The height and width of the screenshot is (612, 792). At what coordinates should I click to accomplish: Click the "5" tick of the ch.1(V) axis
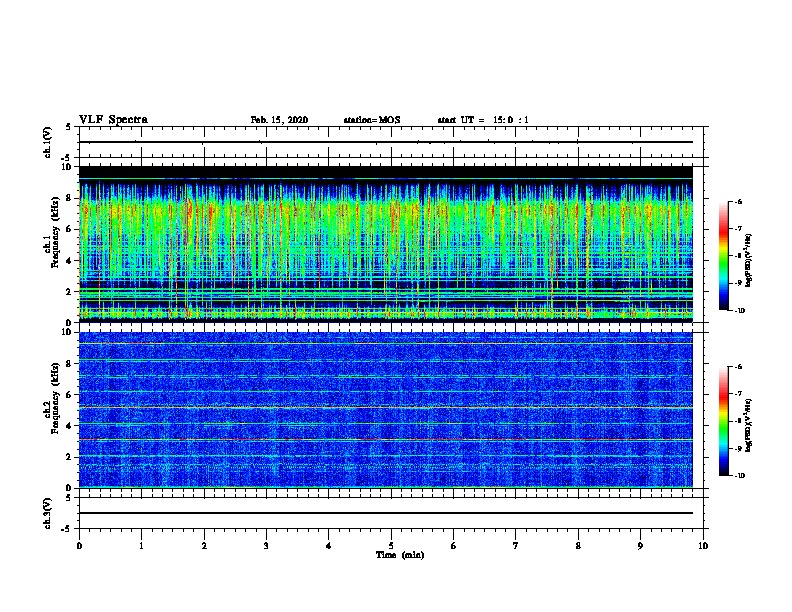point(69,127)
